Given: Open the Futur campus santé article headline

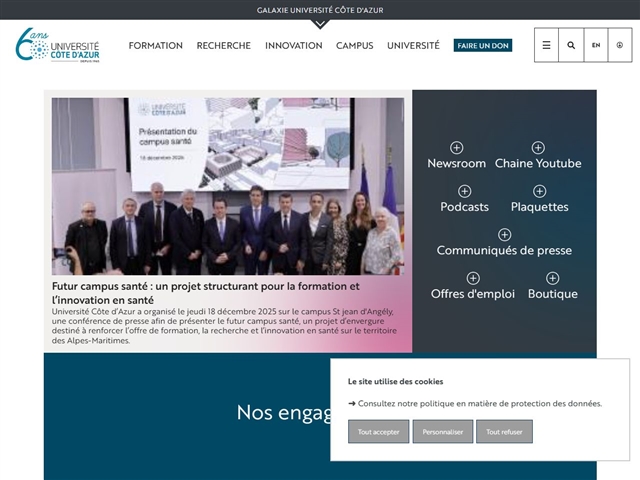Looking at the screenshot, I should click(206, 293).
